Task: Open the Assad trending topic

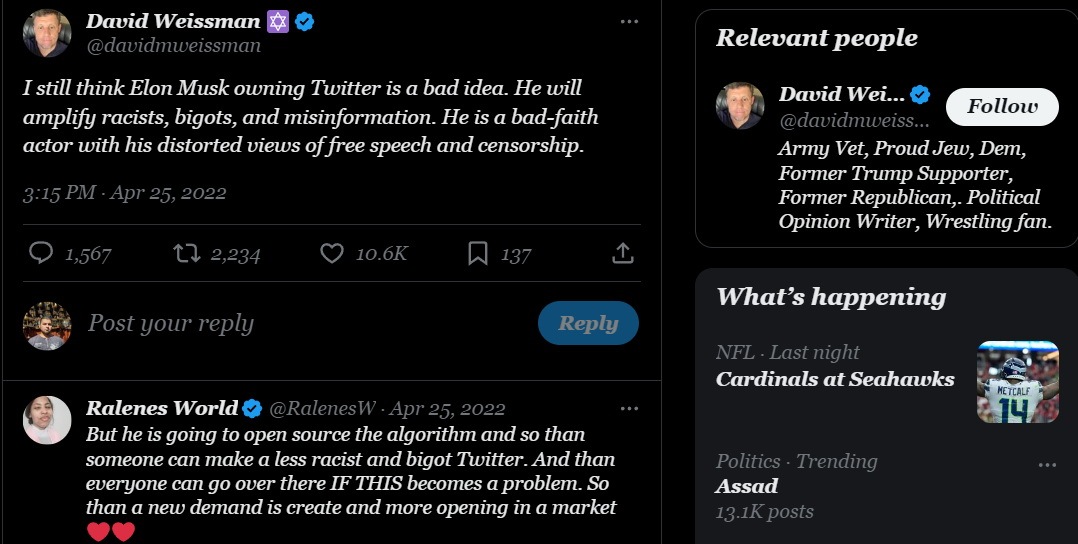Action: tap(747, 486)
